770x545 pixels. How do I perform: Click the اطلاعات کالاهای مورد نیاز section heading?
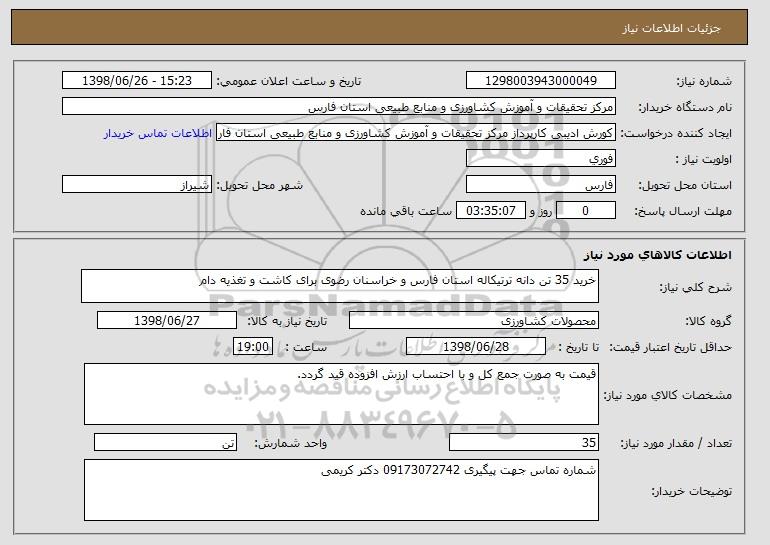point(658,255)
